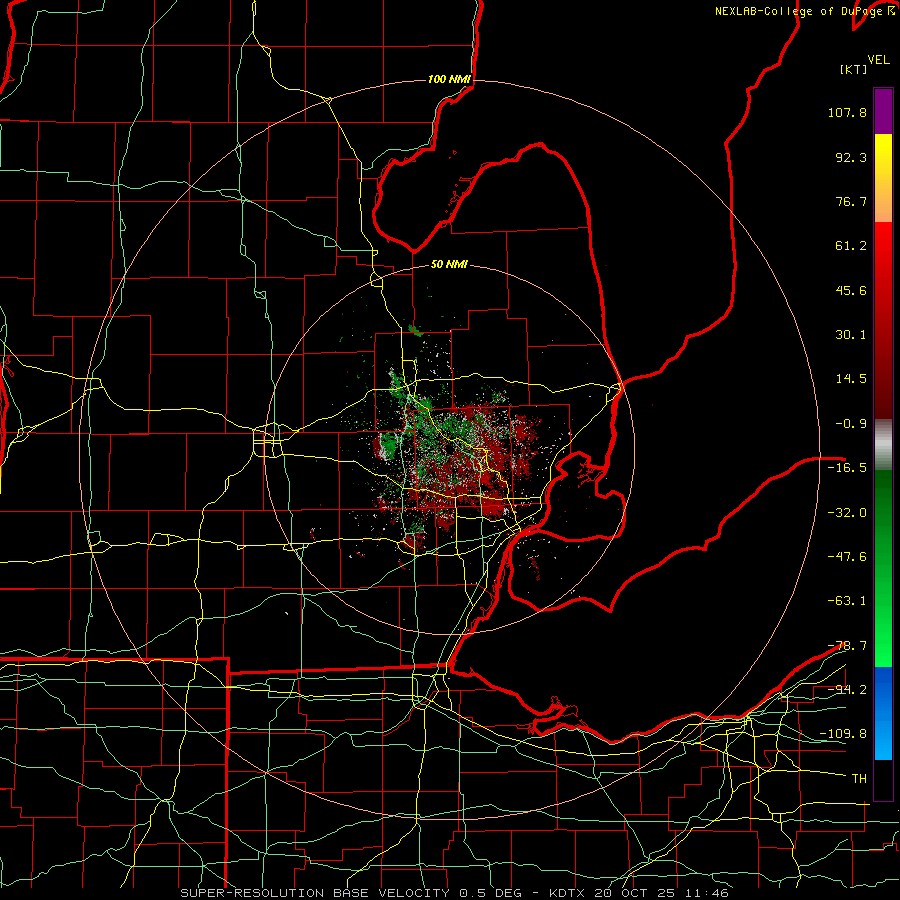Select the 45.6 legend value
Image resolution: width=900 pixels, height=900 pixels.
[x=851, y=290]
